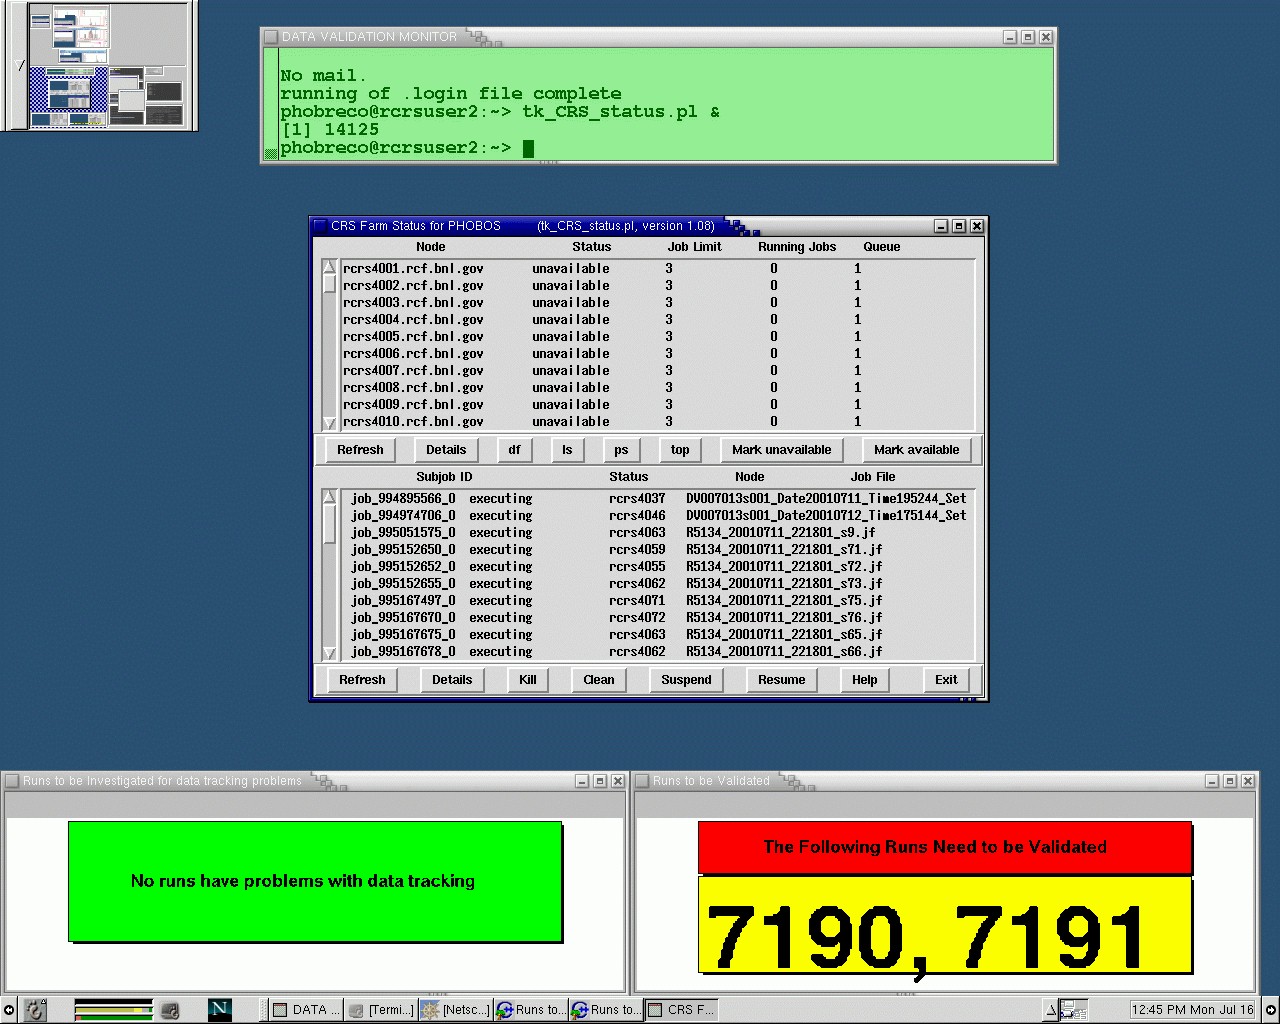The width and height of the screenshot is (1280, 1024).
Task: Suspend the selected job
Action: tap(686, 680)
